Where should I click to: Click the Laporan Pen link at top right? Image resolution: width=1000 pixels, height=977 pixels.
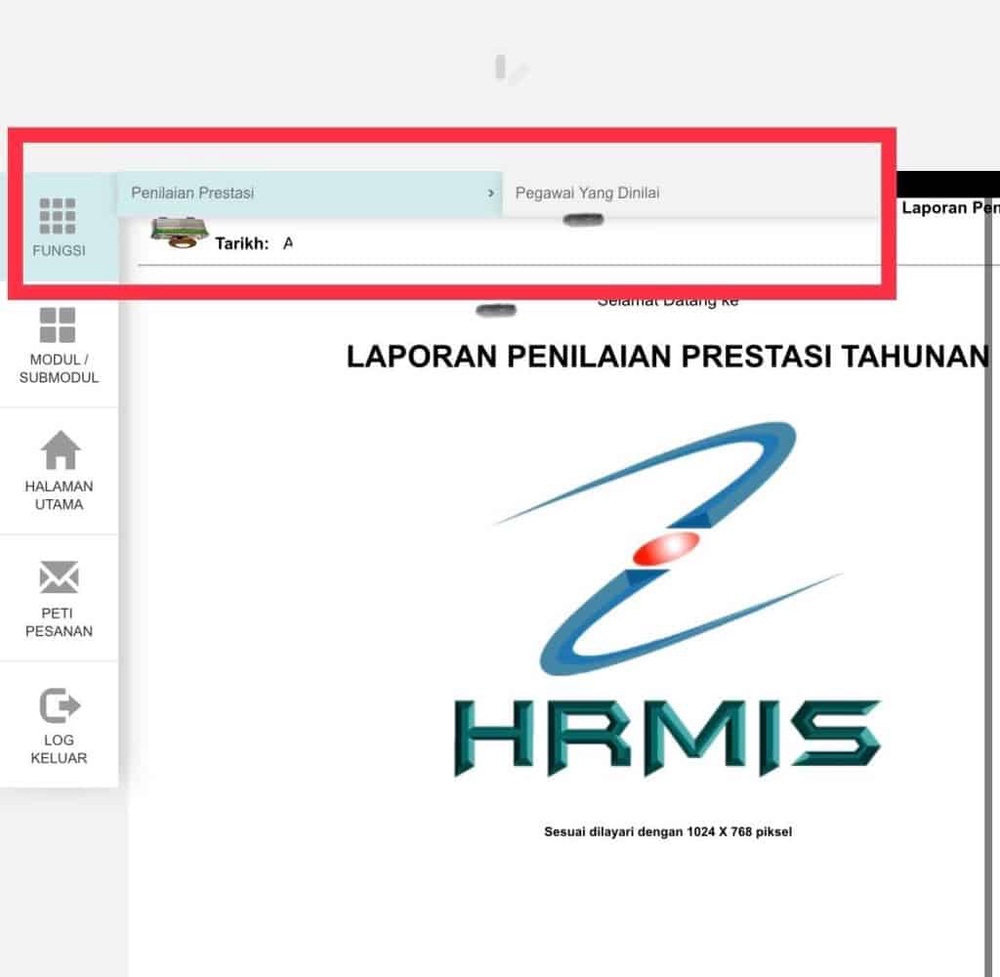(948, 208)
